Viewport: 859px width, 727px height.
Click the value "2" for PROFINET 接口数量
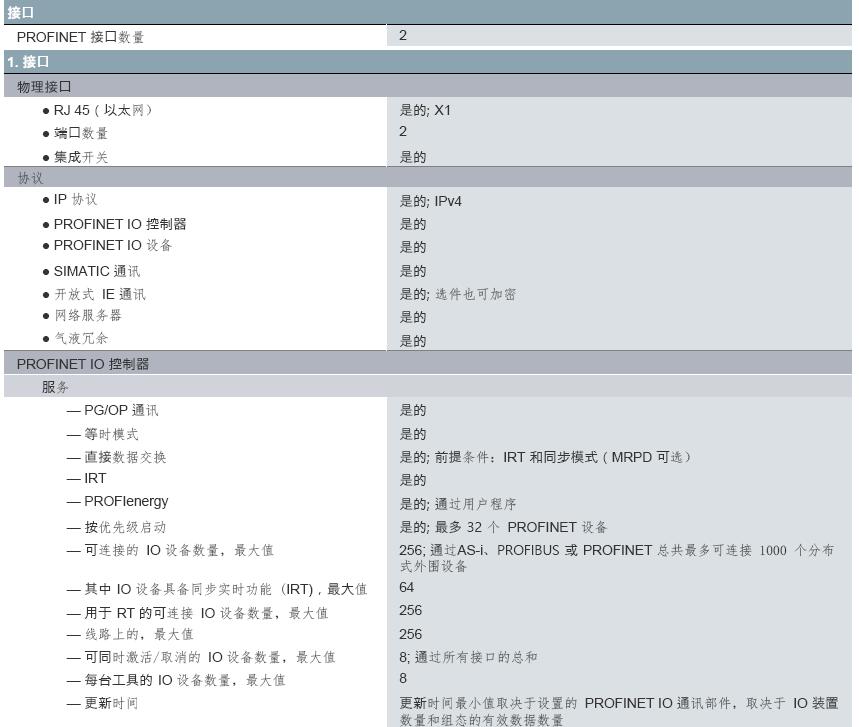[x=403, y=36]
